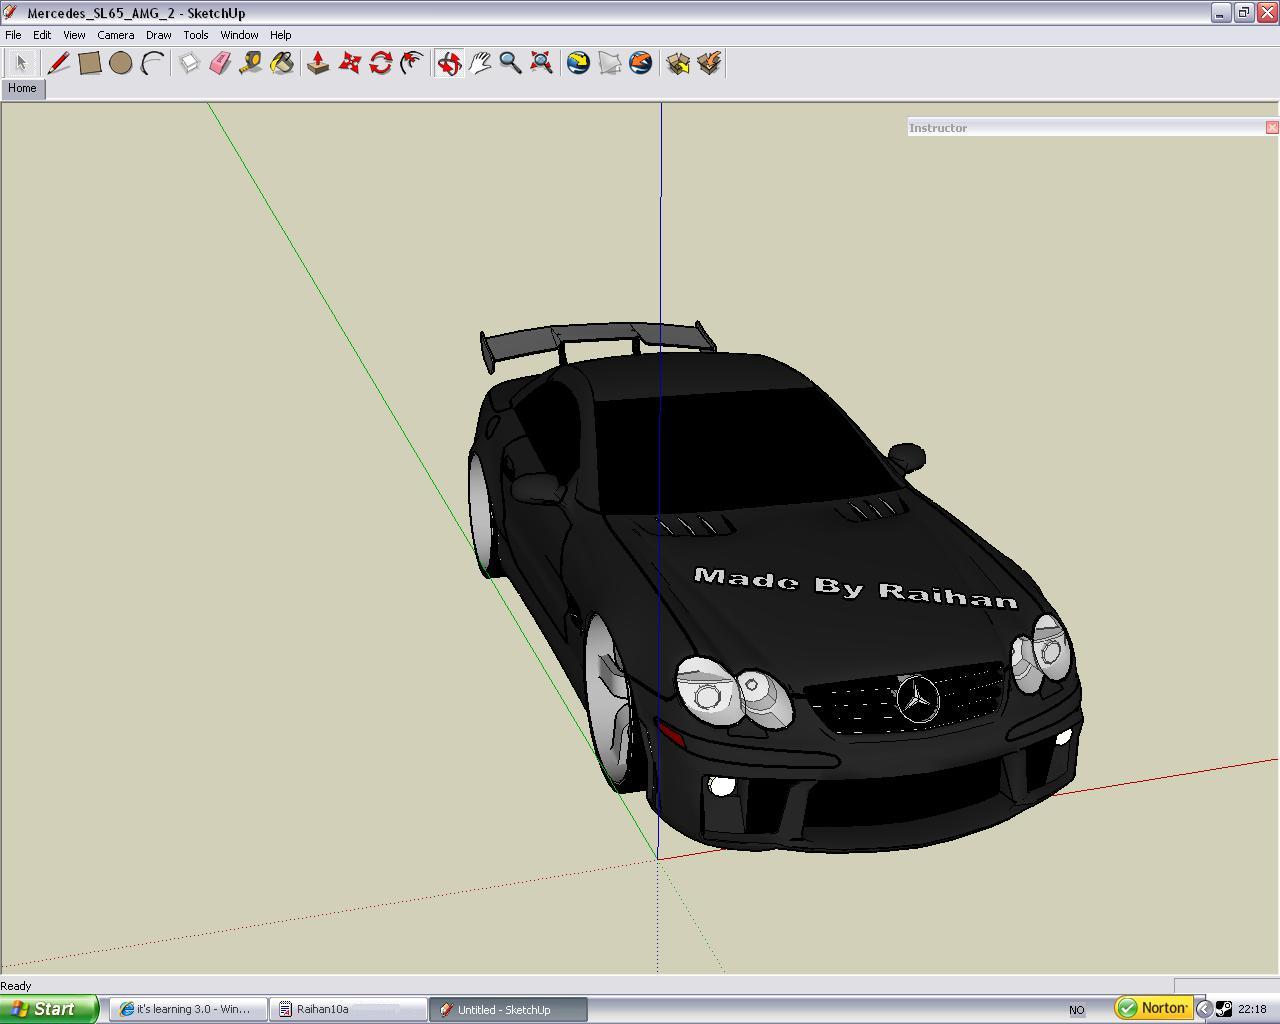
Task: Select the Rotate tool
Action: point(380,63)
